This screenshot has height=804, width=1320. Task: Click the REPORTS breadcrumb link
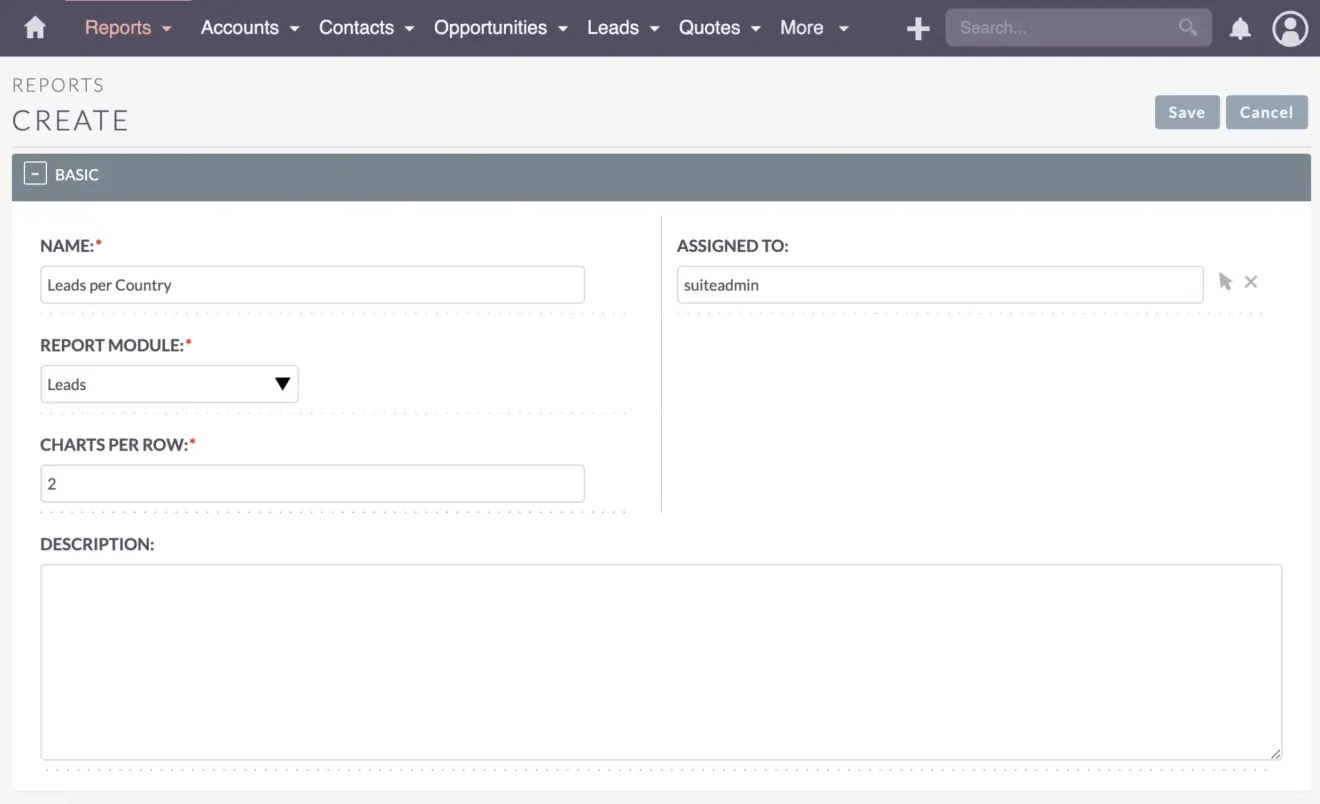(58, 85)
